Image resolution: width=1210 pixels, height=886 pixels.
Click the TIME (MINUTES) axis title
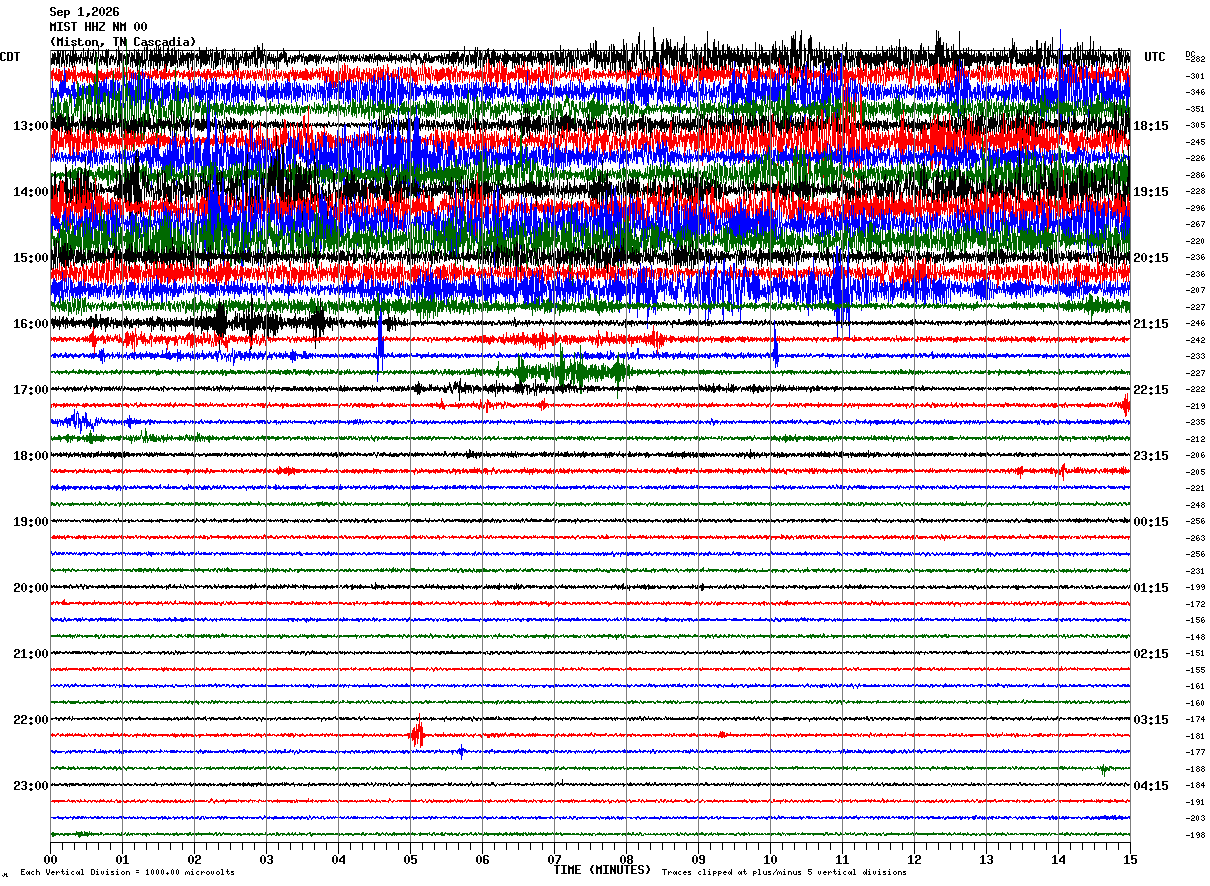602,870
